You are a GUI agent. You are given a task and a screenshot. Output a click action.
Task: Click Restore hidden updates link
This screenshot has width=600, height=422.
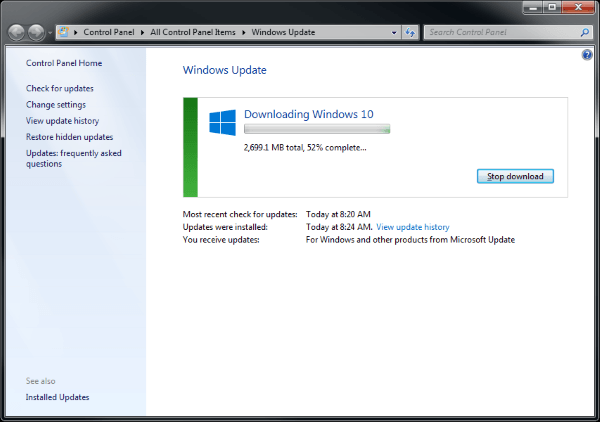69,137
